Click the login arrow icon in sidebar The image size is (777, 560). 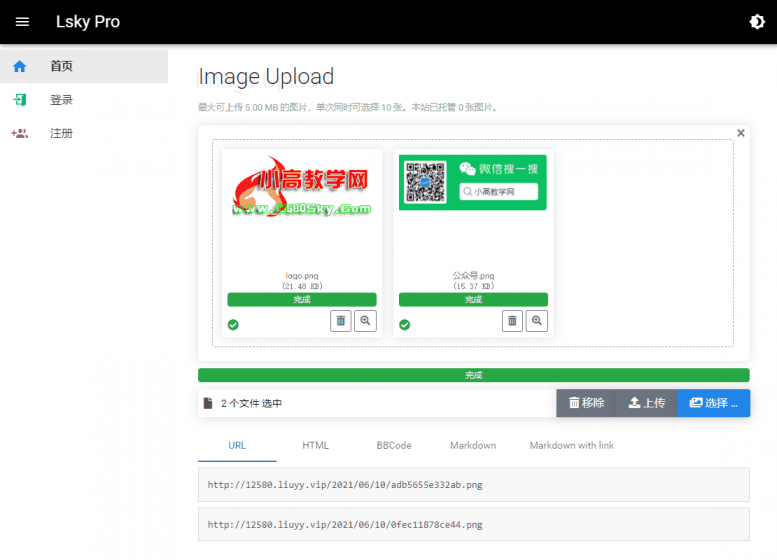tap(19, 100)
